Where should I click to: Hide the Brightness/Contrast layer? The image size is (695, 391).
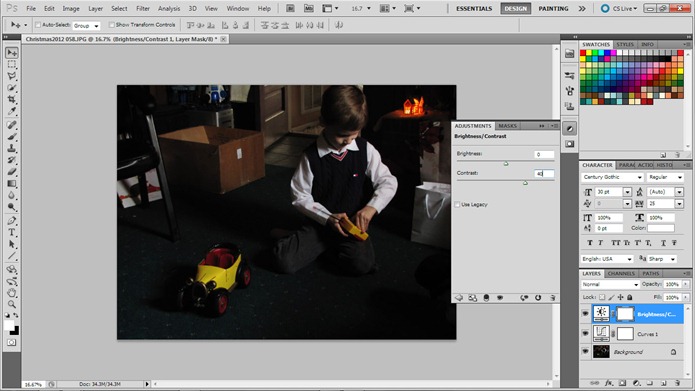(585, 314)
